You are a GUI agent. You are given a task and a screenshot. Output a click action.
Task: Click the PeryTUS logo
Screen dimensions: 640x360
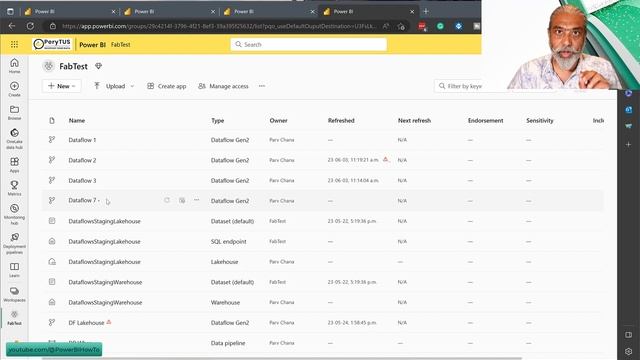pyautogui.click(x=52, y=44)
